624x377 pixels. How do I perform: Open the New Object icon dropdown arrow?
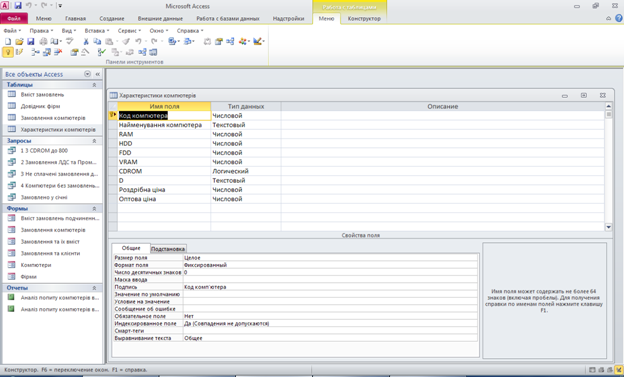(x=249, y=41)
